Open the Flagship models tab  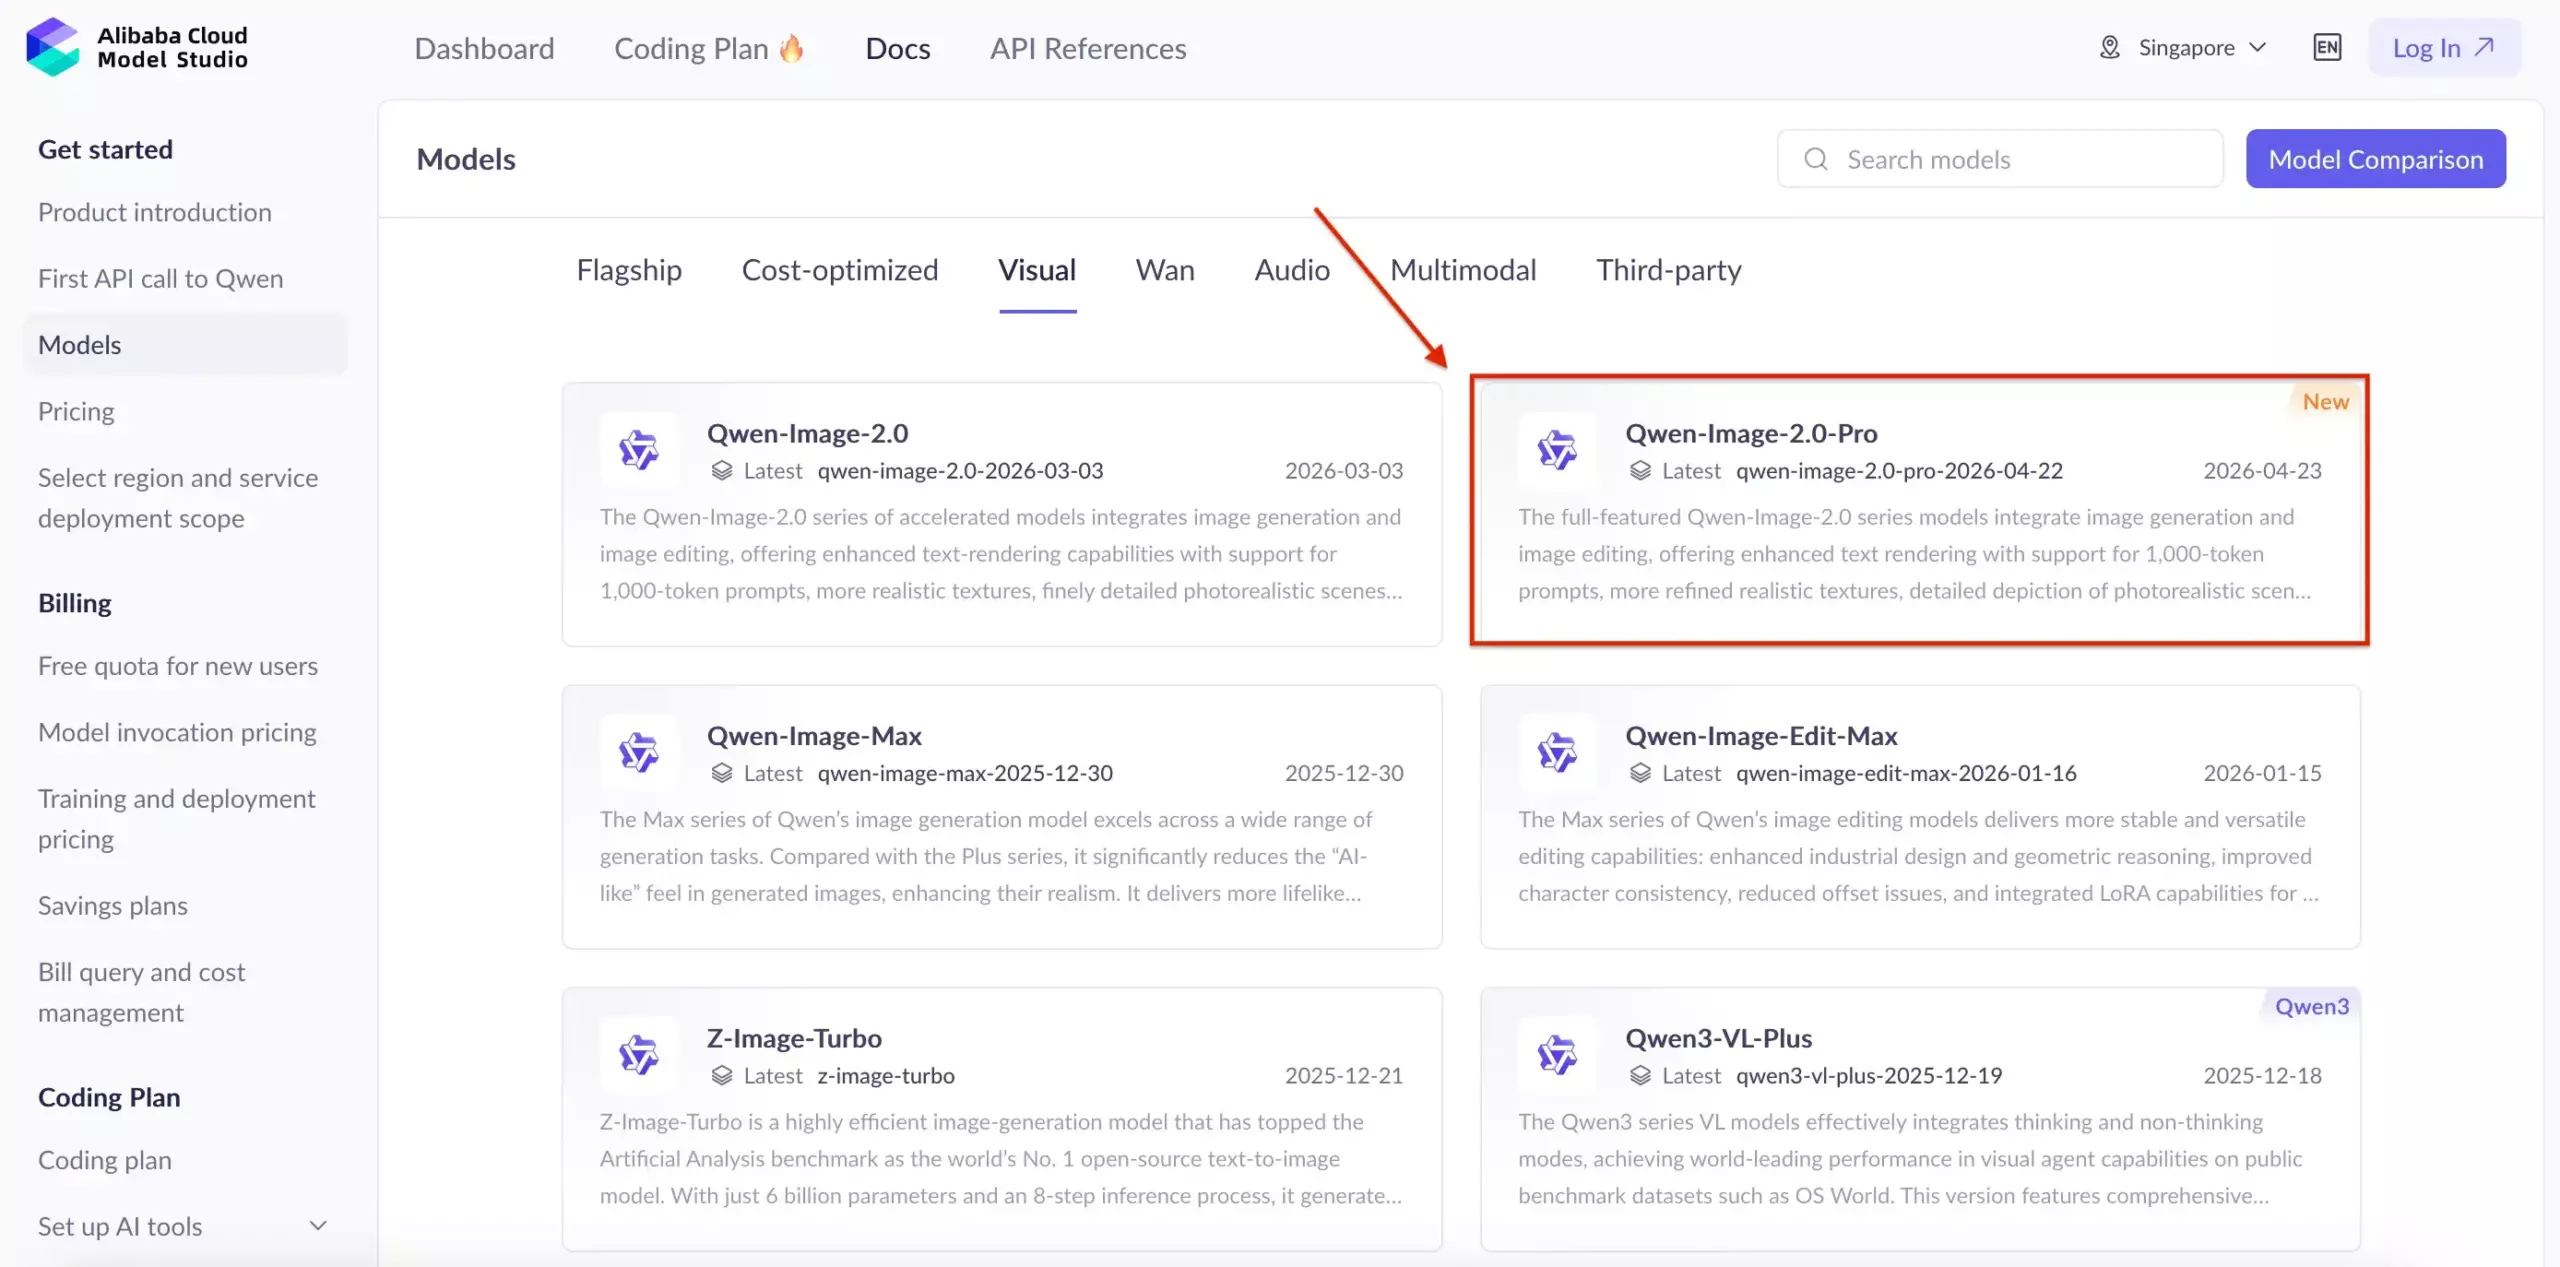(629, 270)
